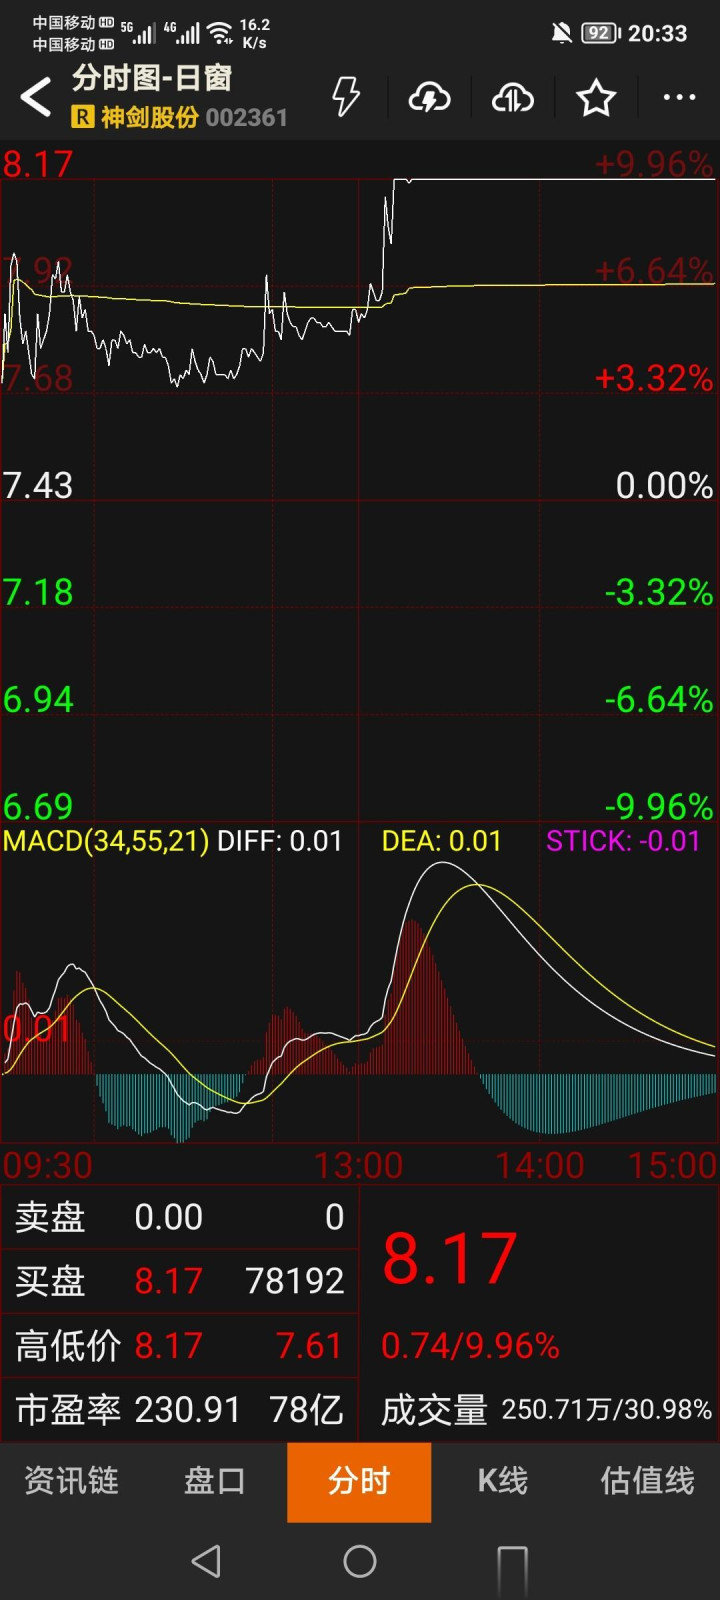Tap the STICK: -0.01 value
This screenshot has height=1600, width=720.
coord(623,841)
